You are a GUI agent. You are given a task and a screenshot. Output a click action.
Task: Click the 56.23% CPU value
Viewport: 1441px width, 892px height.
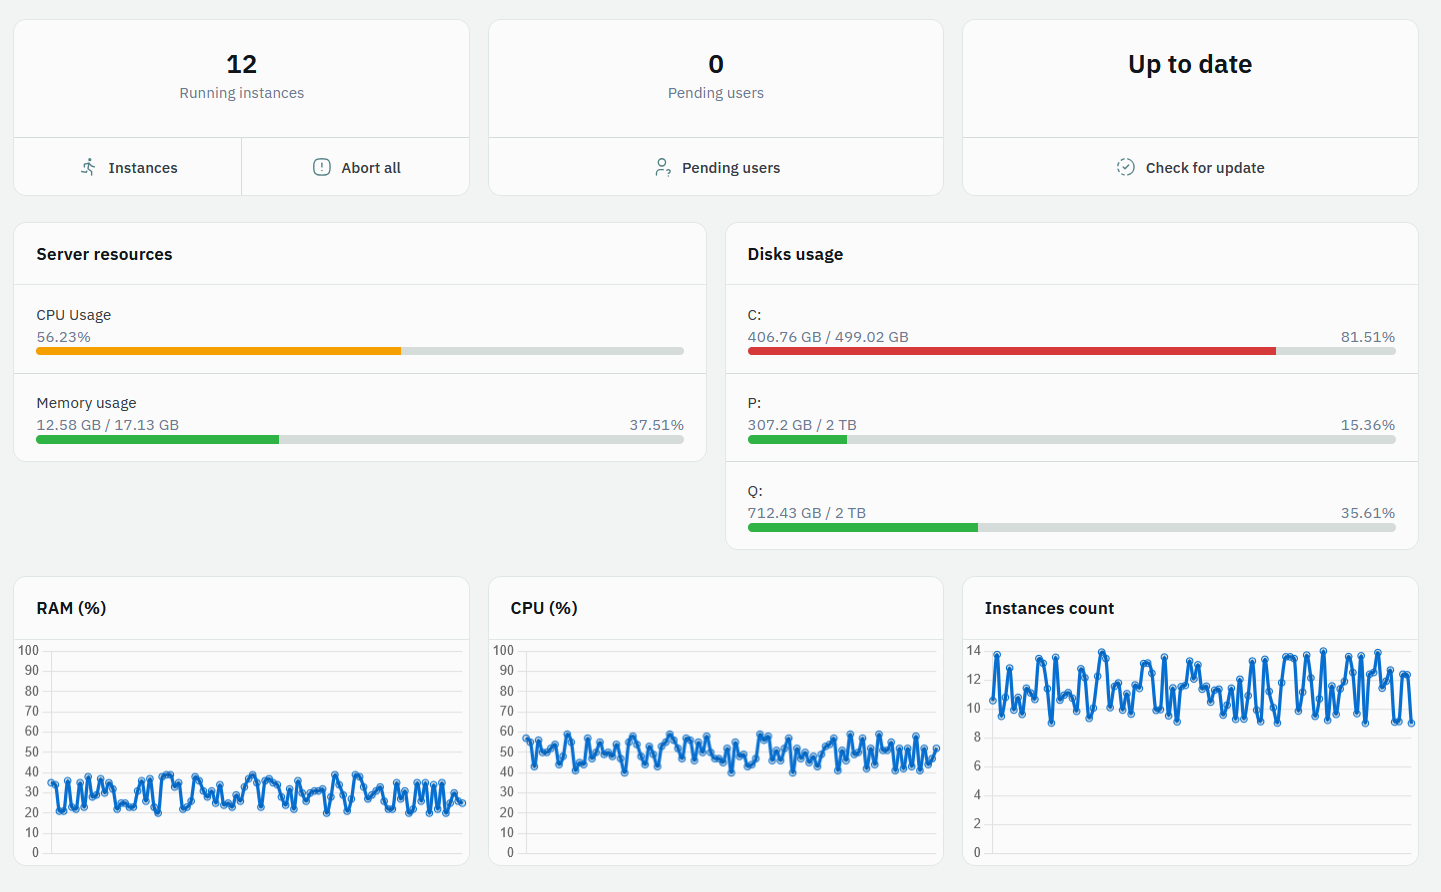click(x=64, y=337)
